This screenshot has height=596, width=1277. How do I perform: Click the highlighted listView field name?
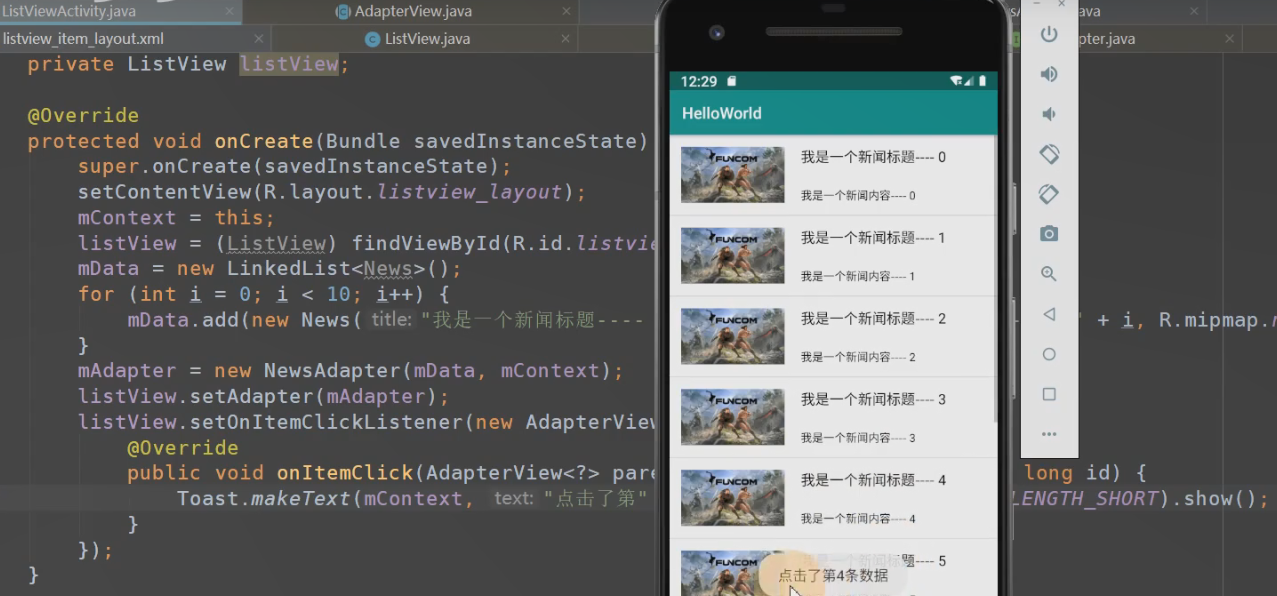click(x=290, y=64)
